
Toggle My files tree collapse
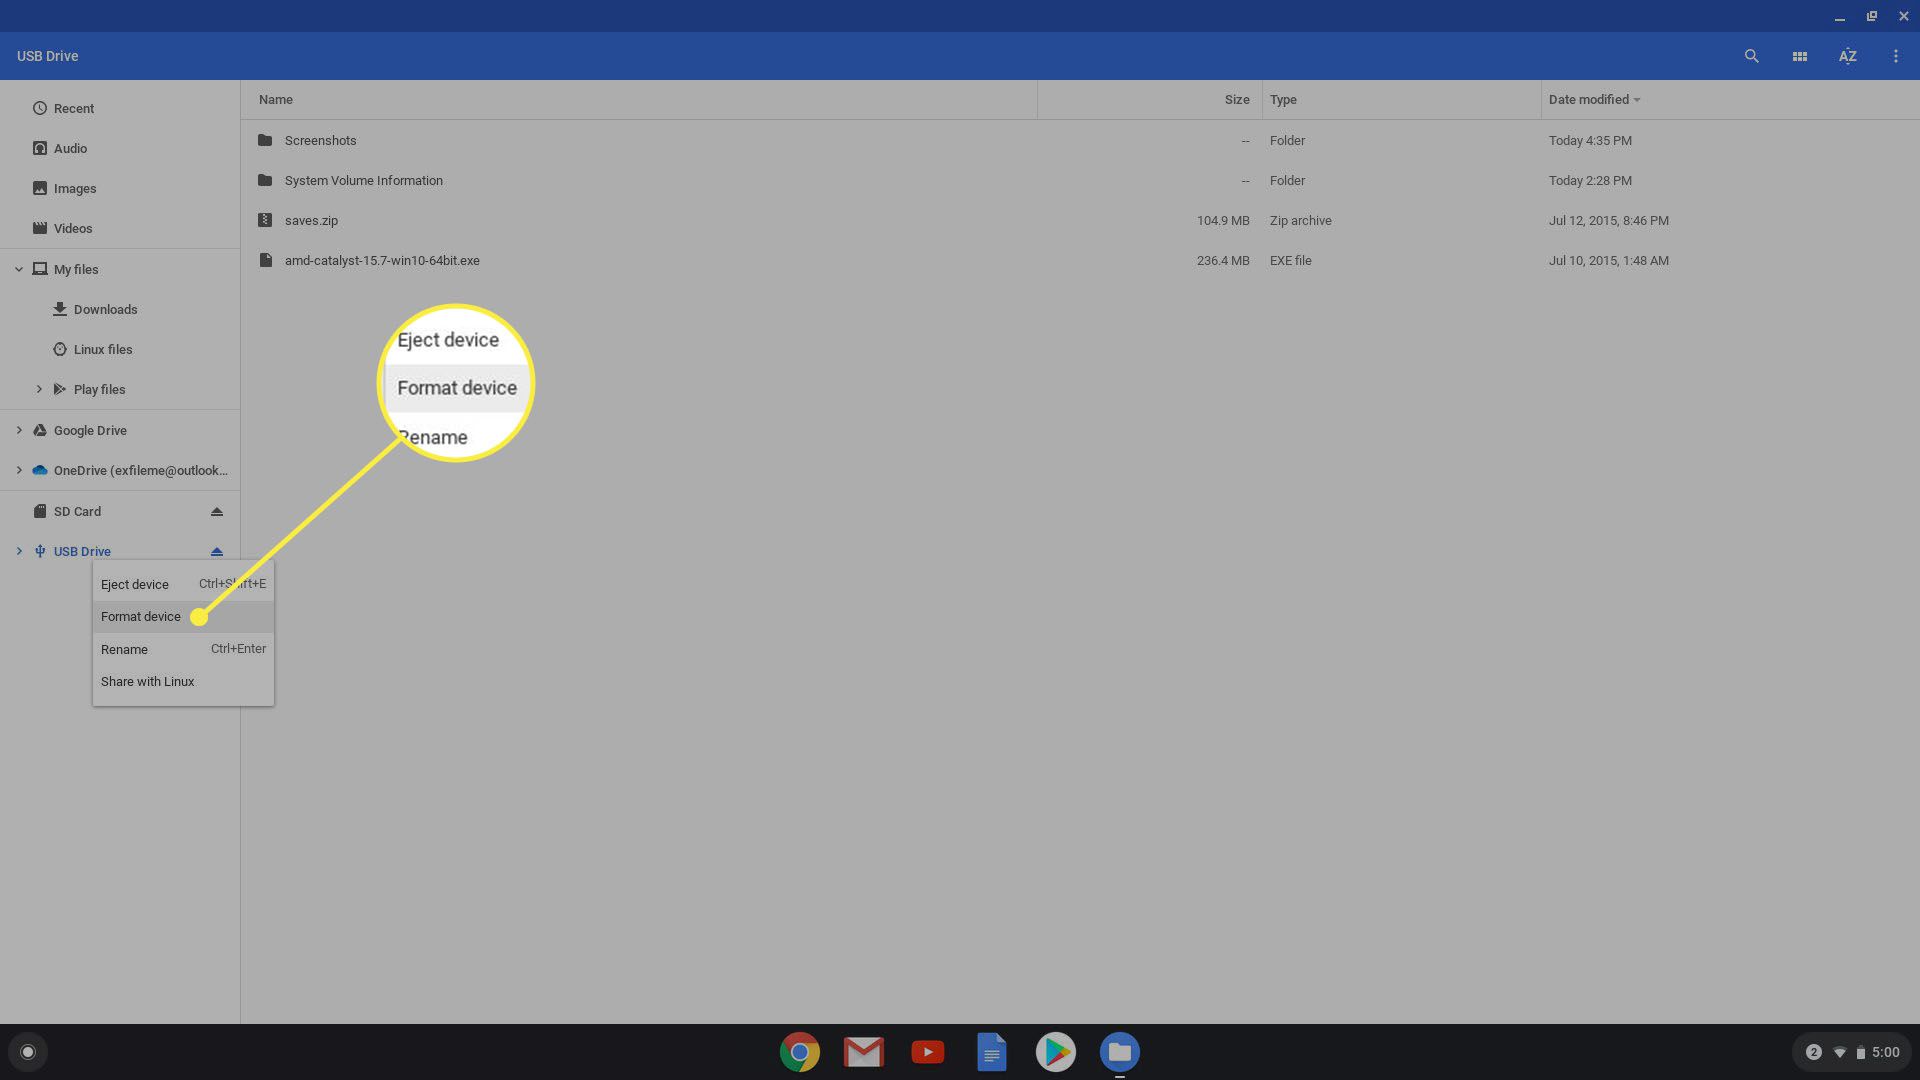[18, 269]
